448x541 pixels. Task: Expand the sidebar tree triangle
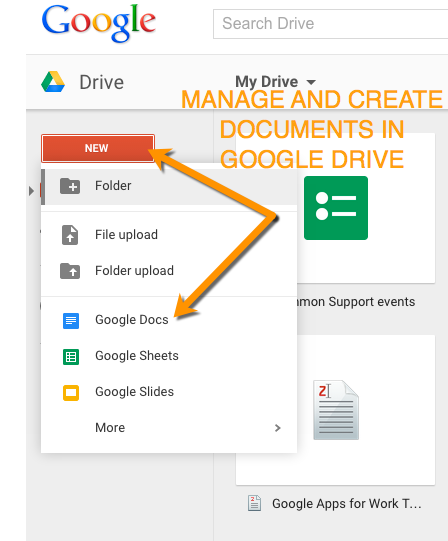click(x=31, y=191)
